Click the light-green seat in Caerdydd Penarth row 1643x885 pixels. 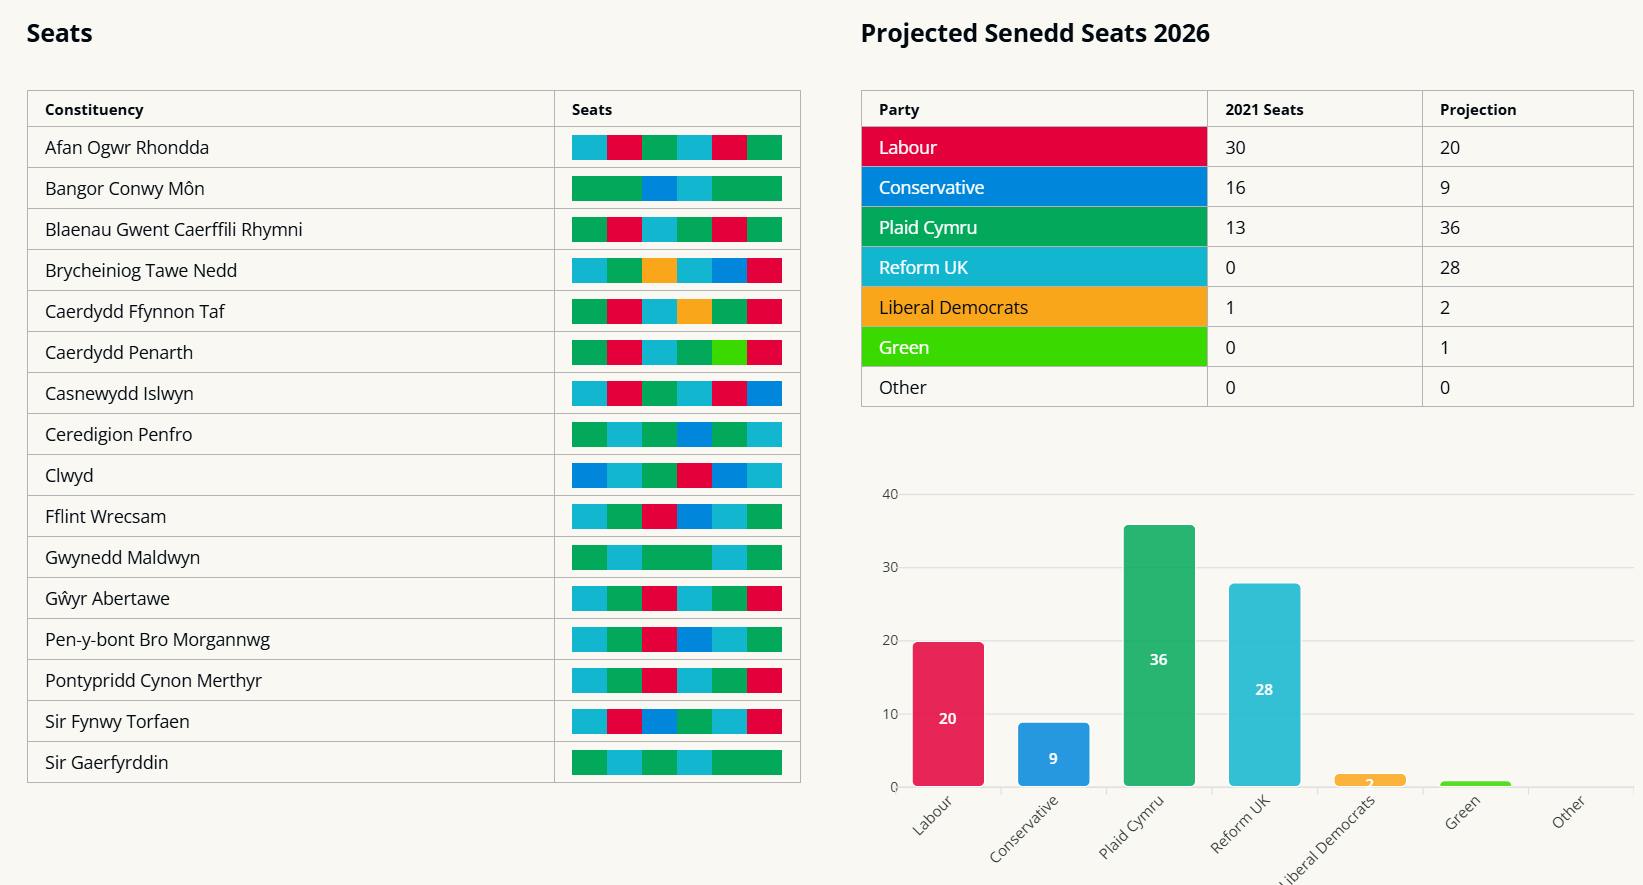[x=729, y=353]
